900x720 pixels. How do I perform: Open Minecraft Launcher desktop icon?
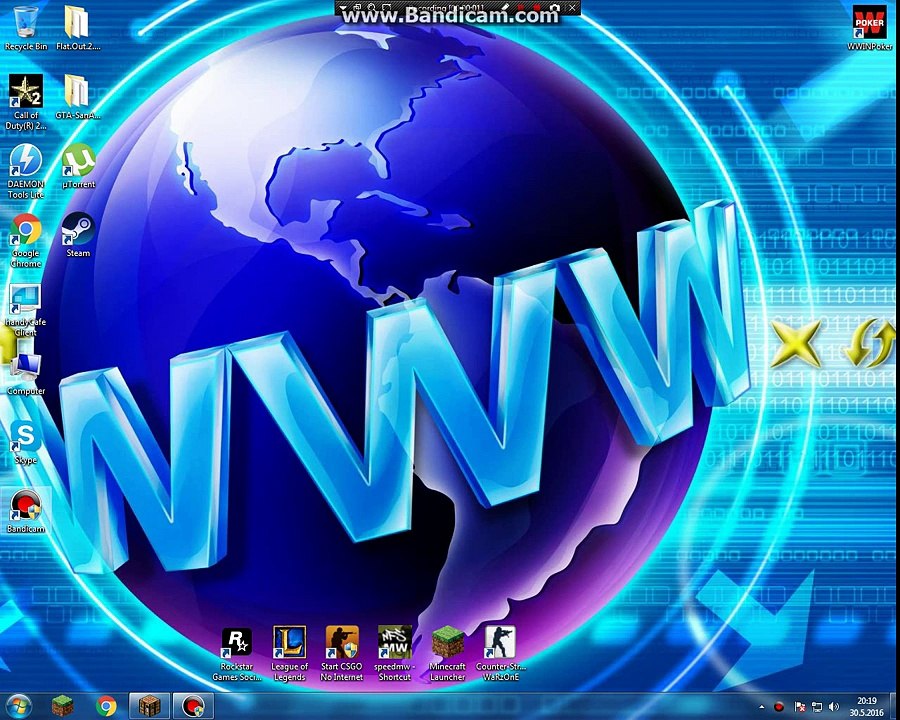point(447,654)
